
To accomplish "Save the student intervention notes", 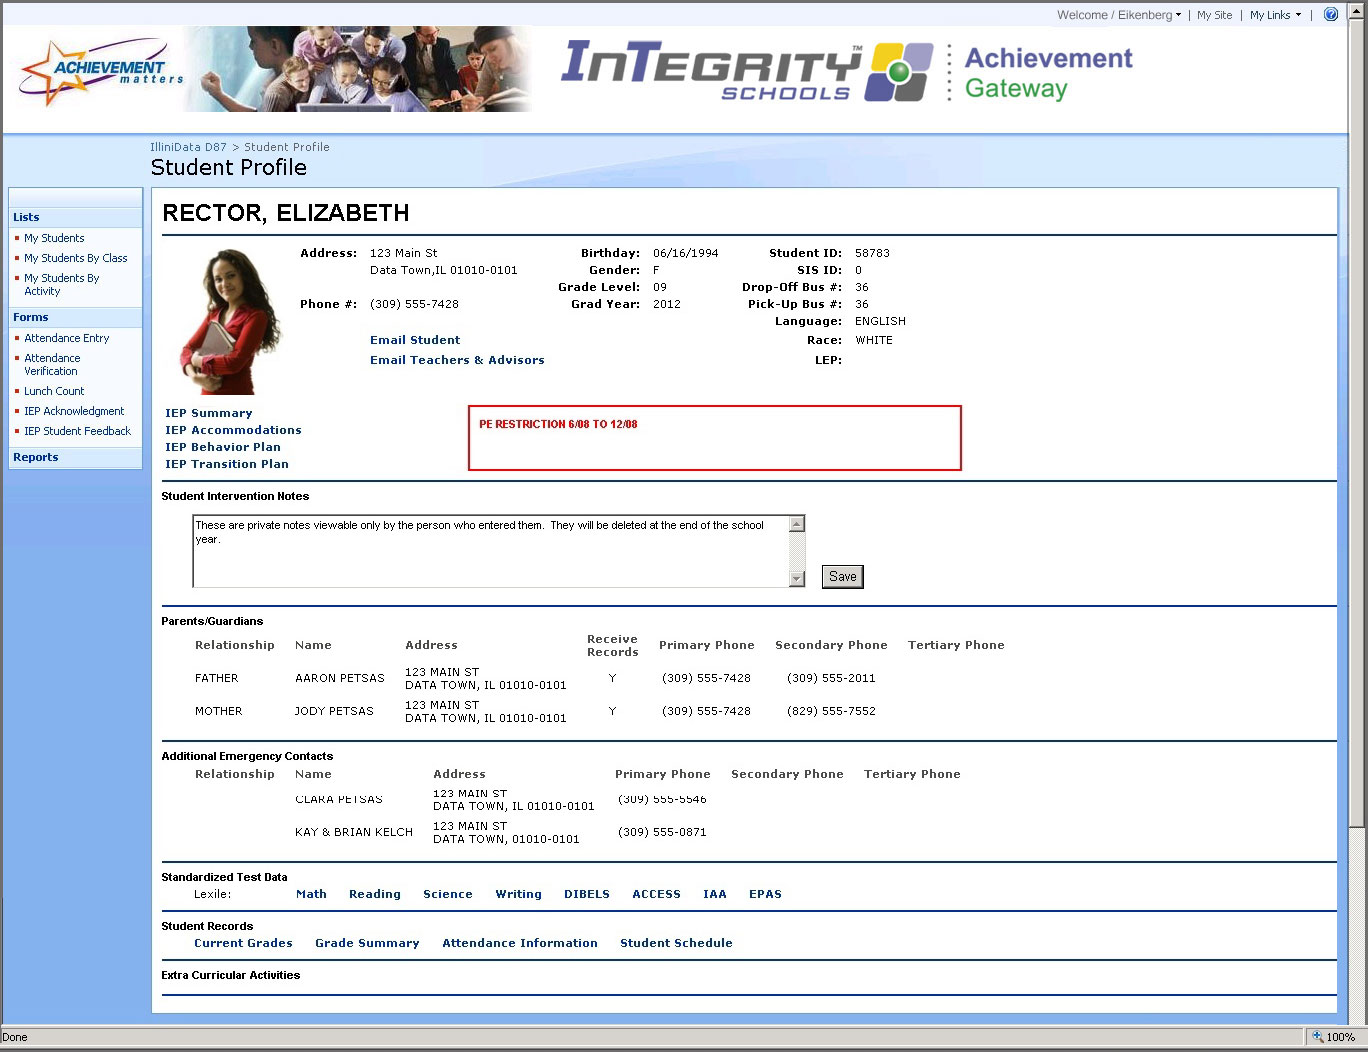I will point(842,577).
